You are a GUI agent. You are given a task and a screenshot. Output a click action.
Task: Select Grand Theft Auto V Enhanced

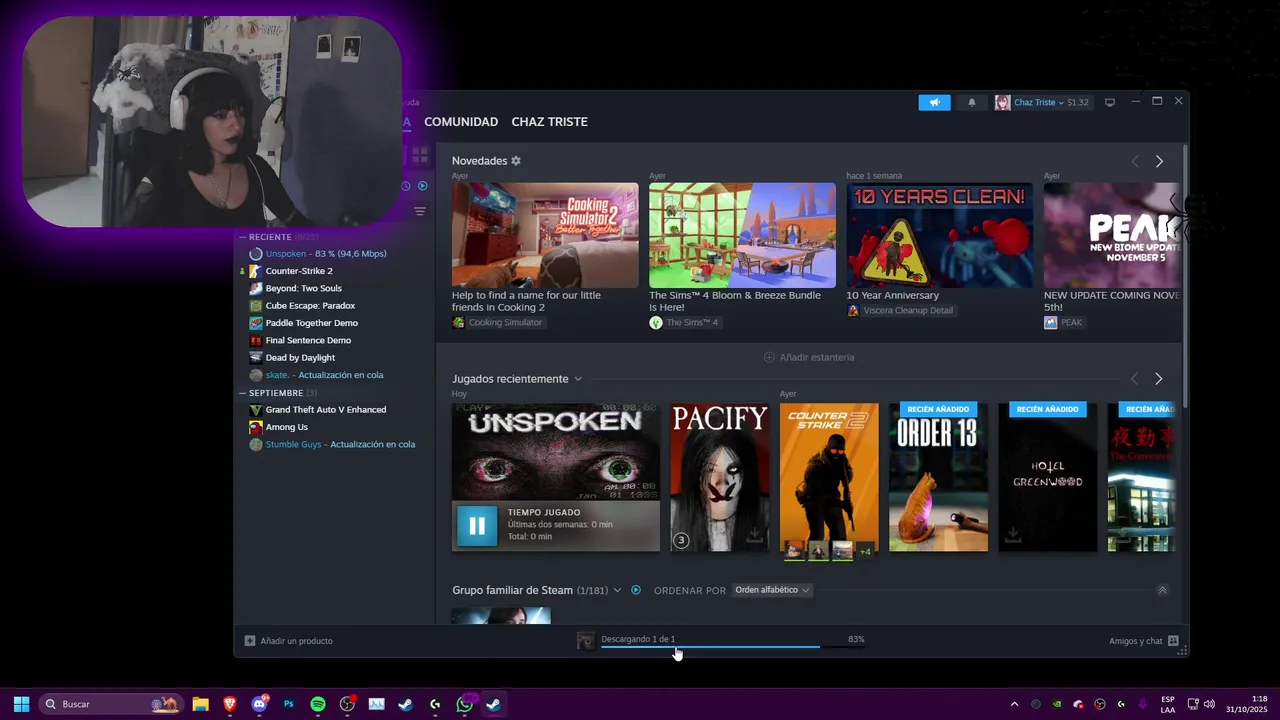pos(316,410)
